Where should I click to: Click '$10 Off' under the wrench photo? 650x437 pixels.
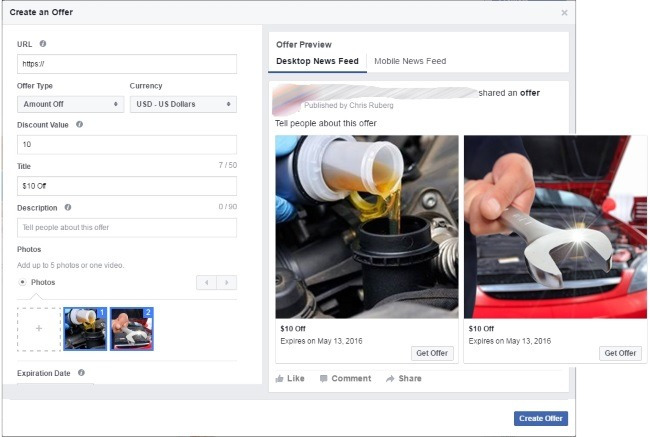pyautogui.click(x=481, y=328)
